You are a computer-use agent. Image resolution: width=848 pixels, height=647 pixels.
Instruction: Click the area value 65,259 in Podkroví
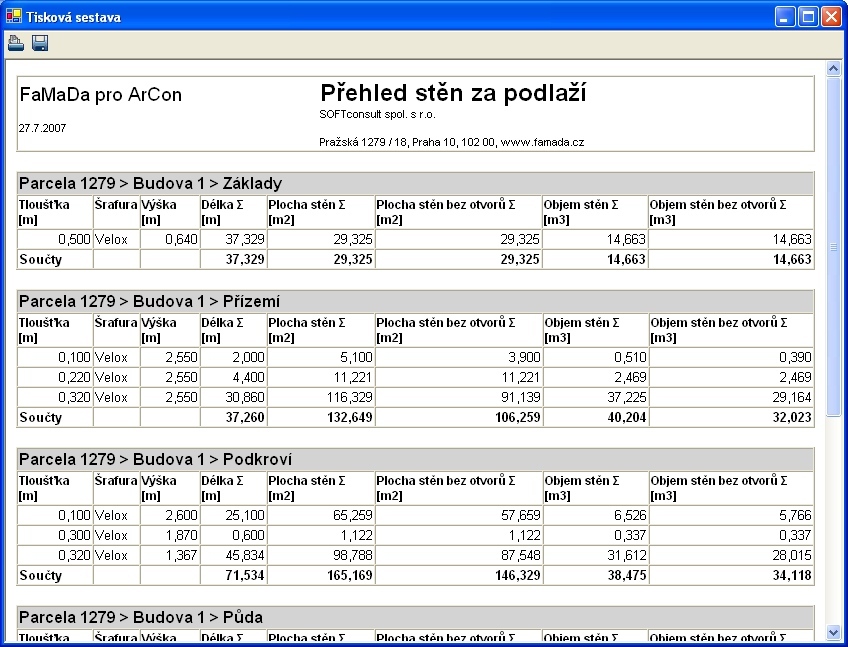point(353,515)
